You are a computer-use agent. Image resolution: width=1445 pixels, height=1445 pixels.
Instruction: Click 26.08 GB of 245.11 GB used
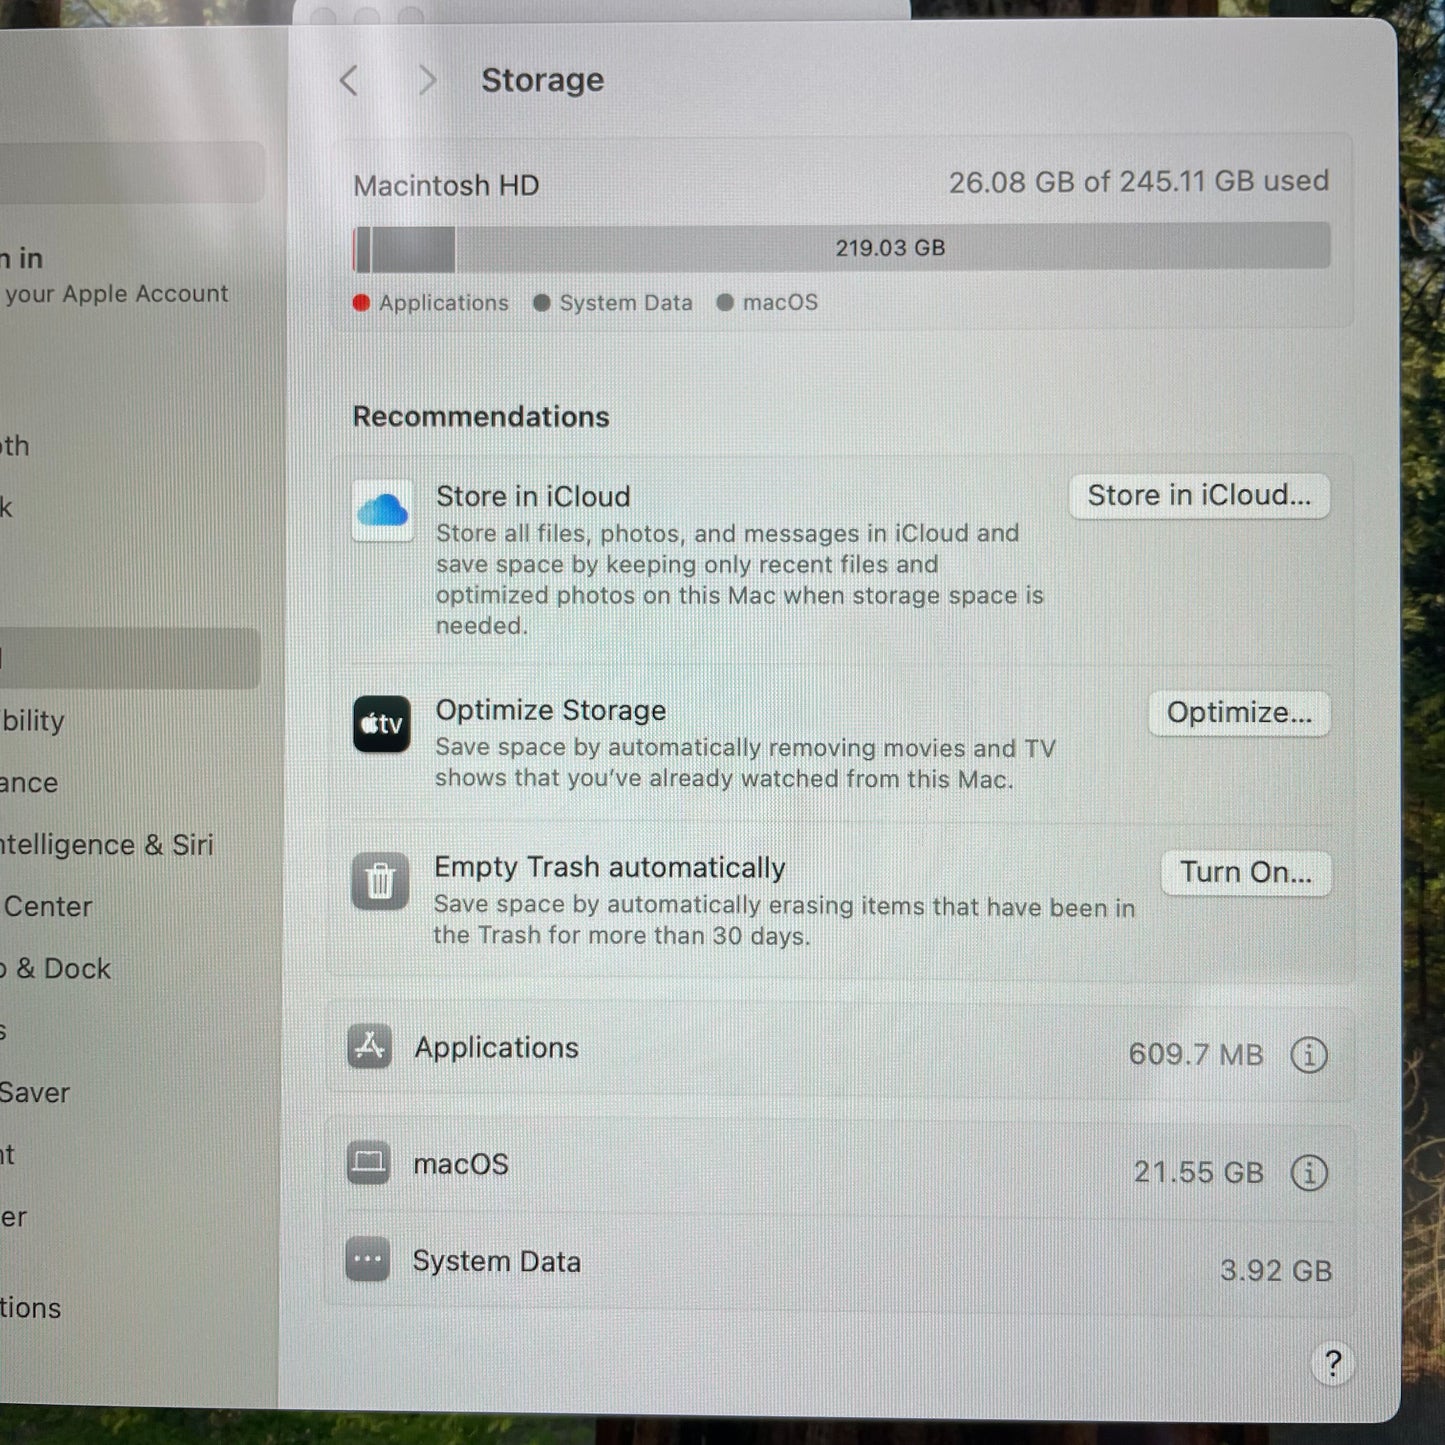(1139, 182)
